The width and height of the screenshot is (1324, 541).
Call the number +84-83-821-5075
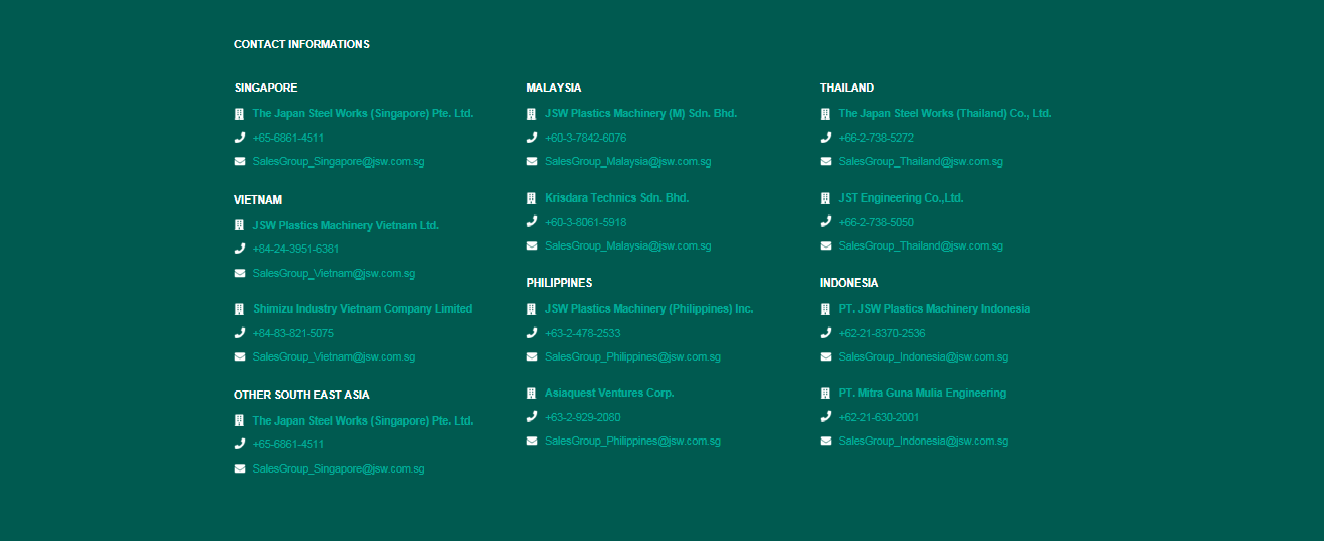tap(293, 333)
